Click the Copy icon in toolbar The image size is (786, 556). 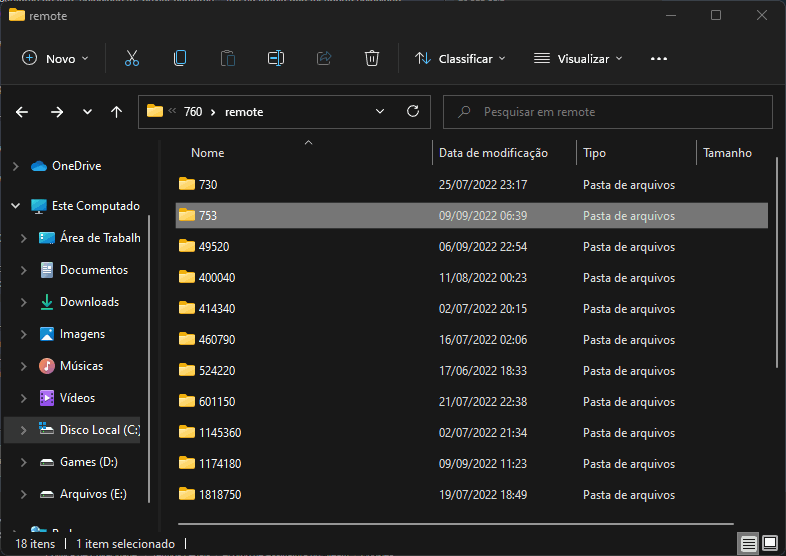click(x=180, y=59)
